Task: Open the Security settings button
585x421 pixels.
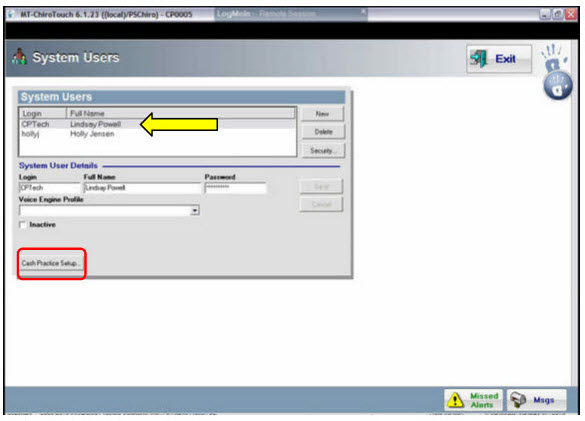Action: 323,150
